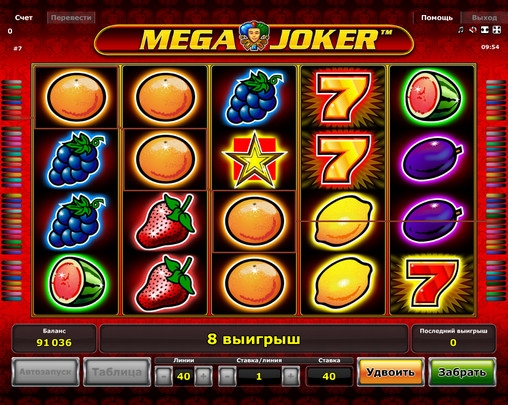Collect winnings with the Забрать button
This screenshot has height=405, width=508.
pos(462,372)
